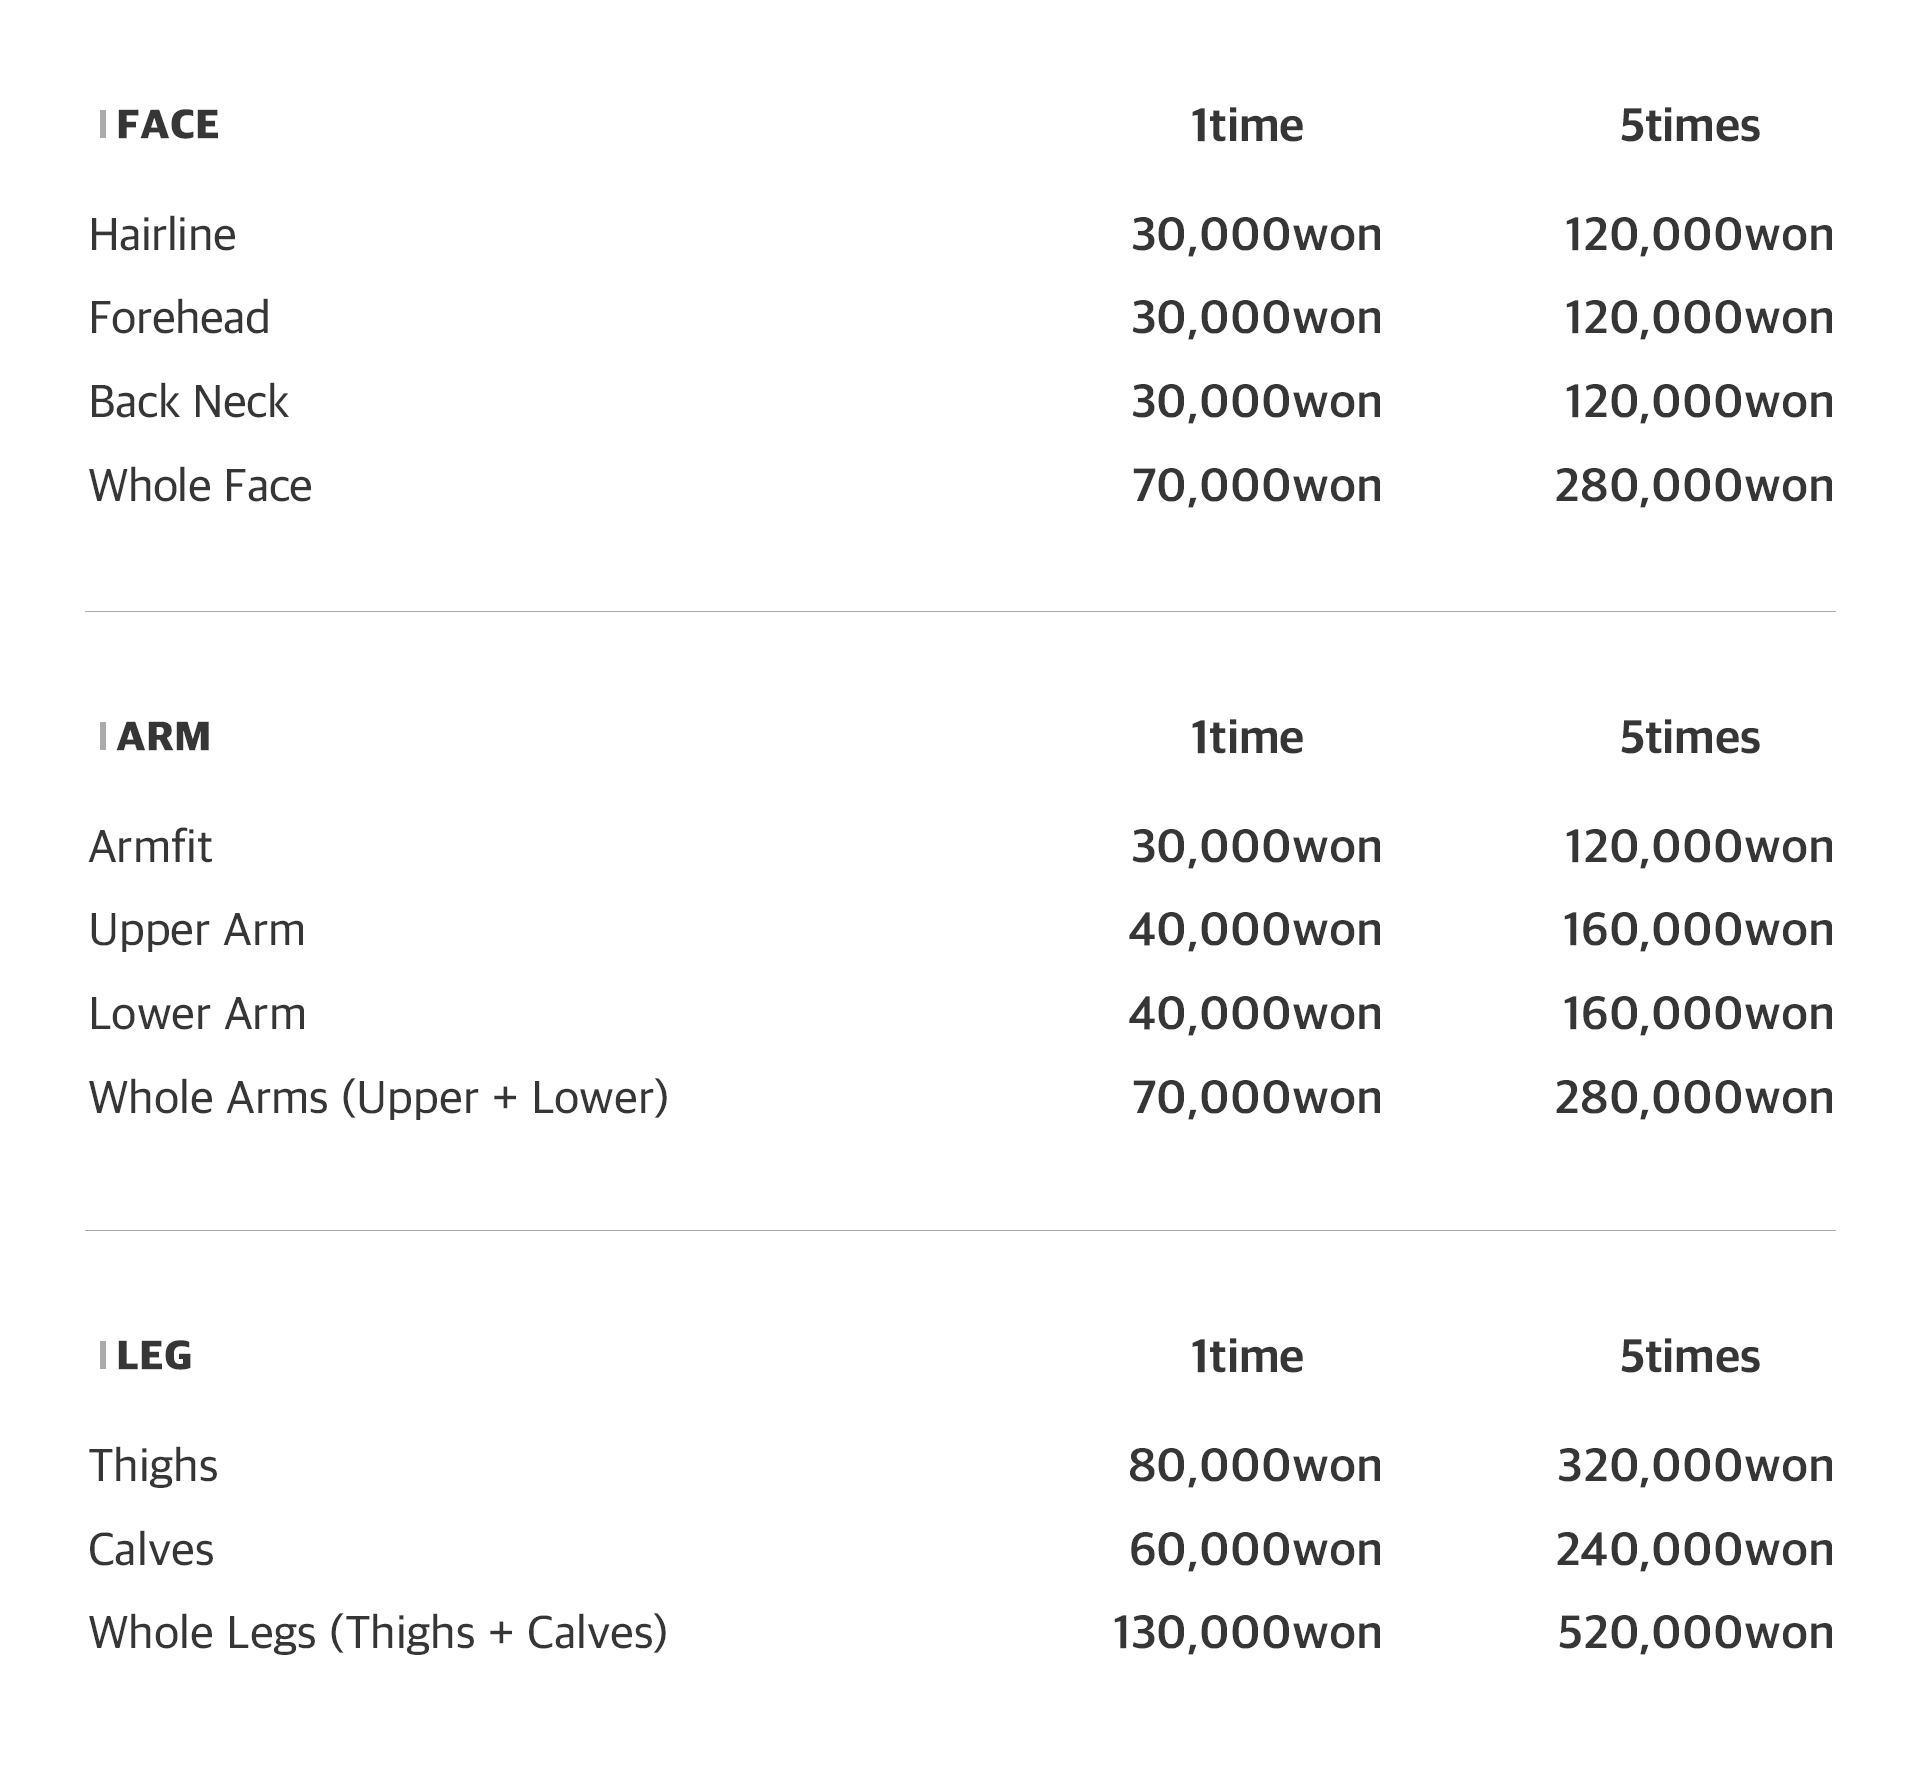This screenshot has width=1920, height=1769.
Task: Select the Hairline treatment row label
Action: [x=162, y=235]
